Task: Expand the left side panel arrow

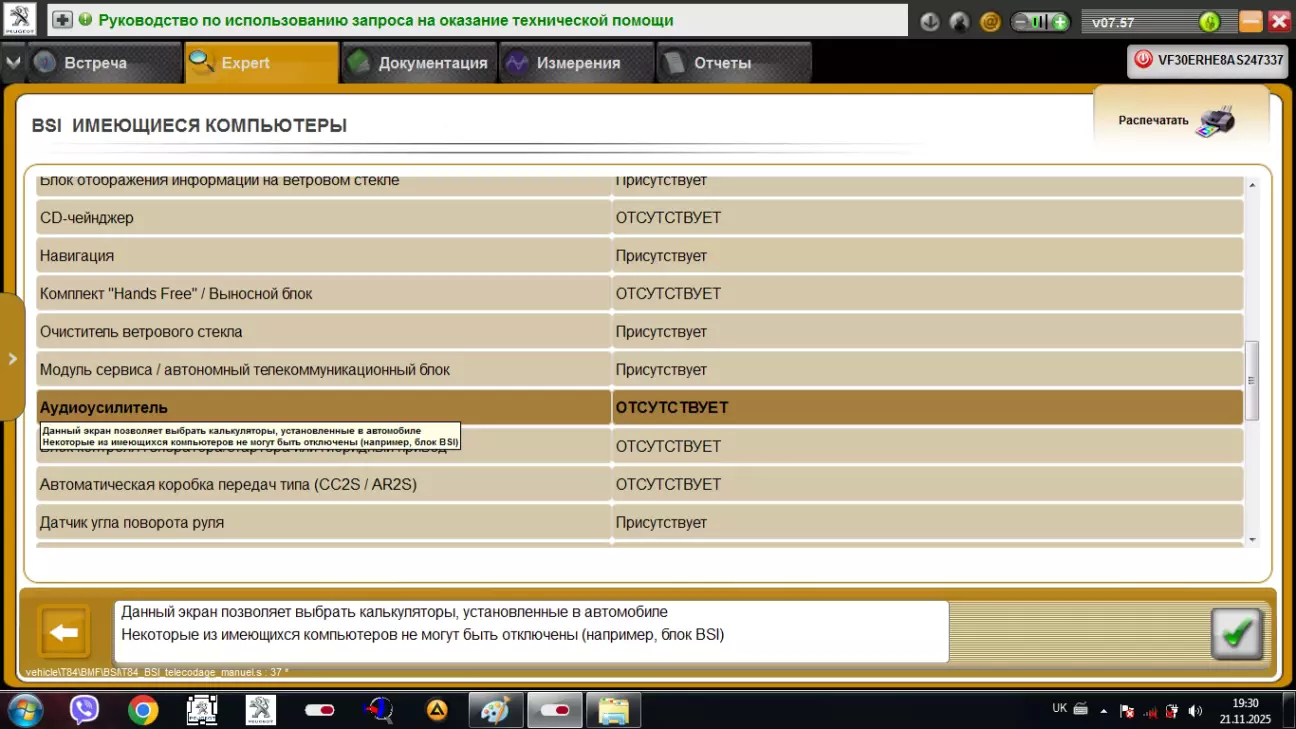Action: [12, 358]
